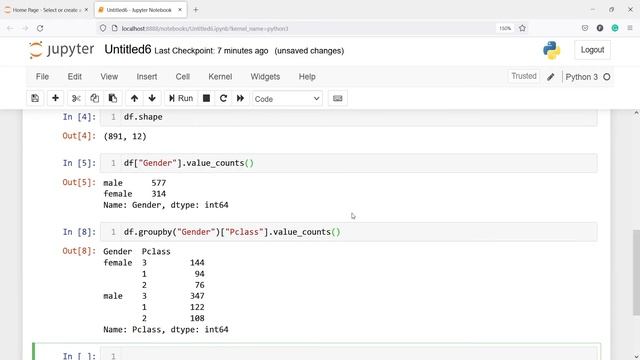640x360 pixels.
Task: Click the empty new code cell
Action: [x=349, y=354]
